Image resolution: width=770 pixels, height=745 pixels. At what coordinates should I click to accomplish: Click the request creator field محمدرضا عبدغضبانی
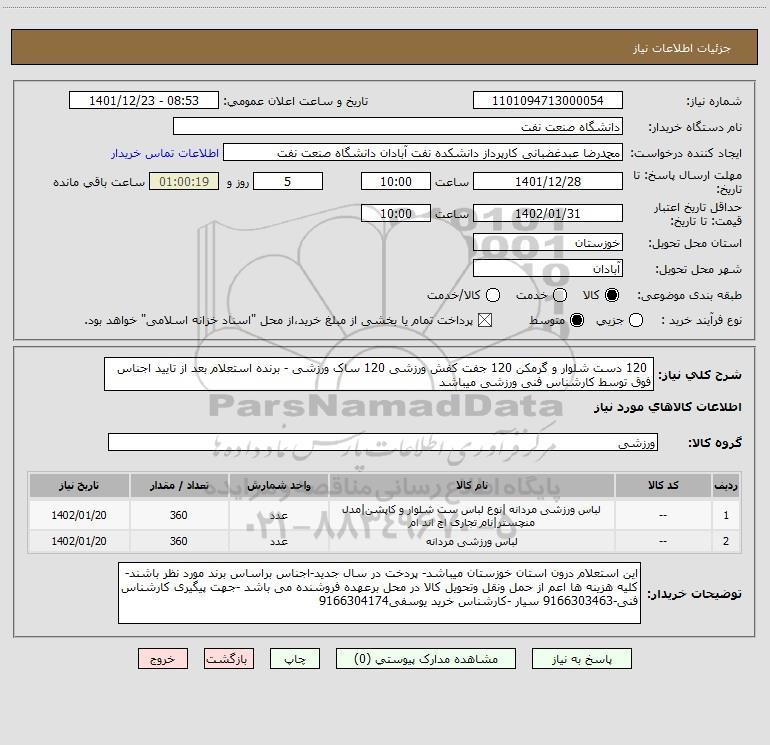click(423, 153)
